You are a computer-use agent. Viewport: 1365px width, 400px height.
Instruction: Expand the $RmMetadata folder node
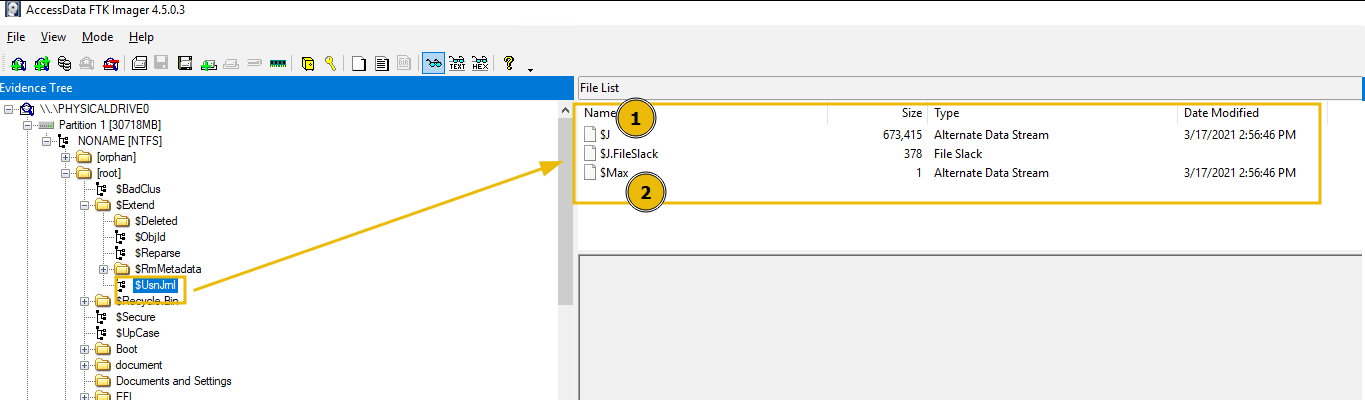[103, 269]
